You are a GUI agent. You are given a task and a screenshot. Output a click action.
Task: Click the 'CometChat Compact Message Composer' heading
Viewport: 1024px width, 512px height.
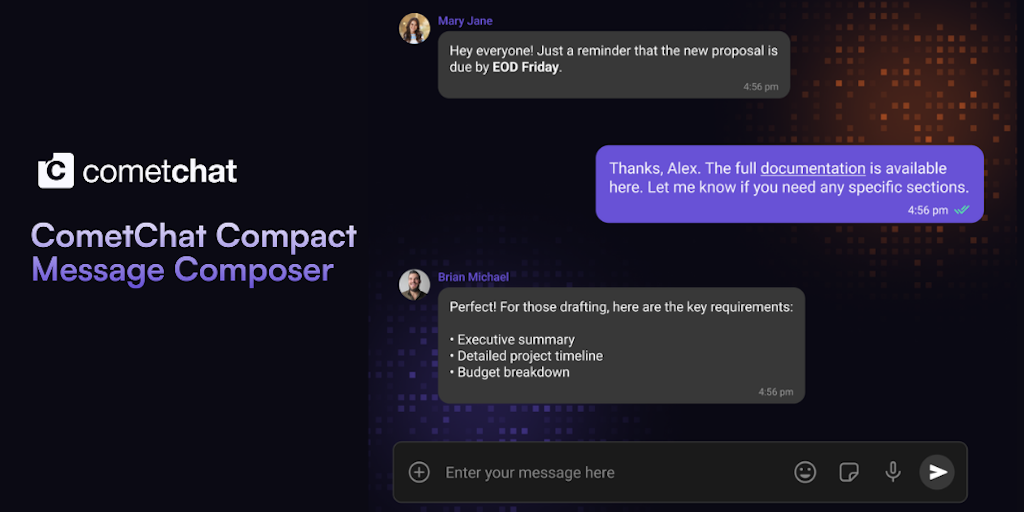click(x=194, y=252)
